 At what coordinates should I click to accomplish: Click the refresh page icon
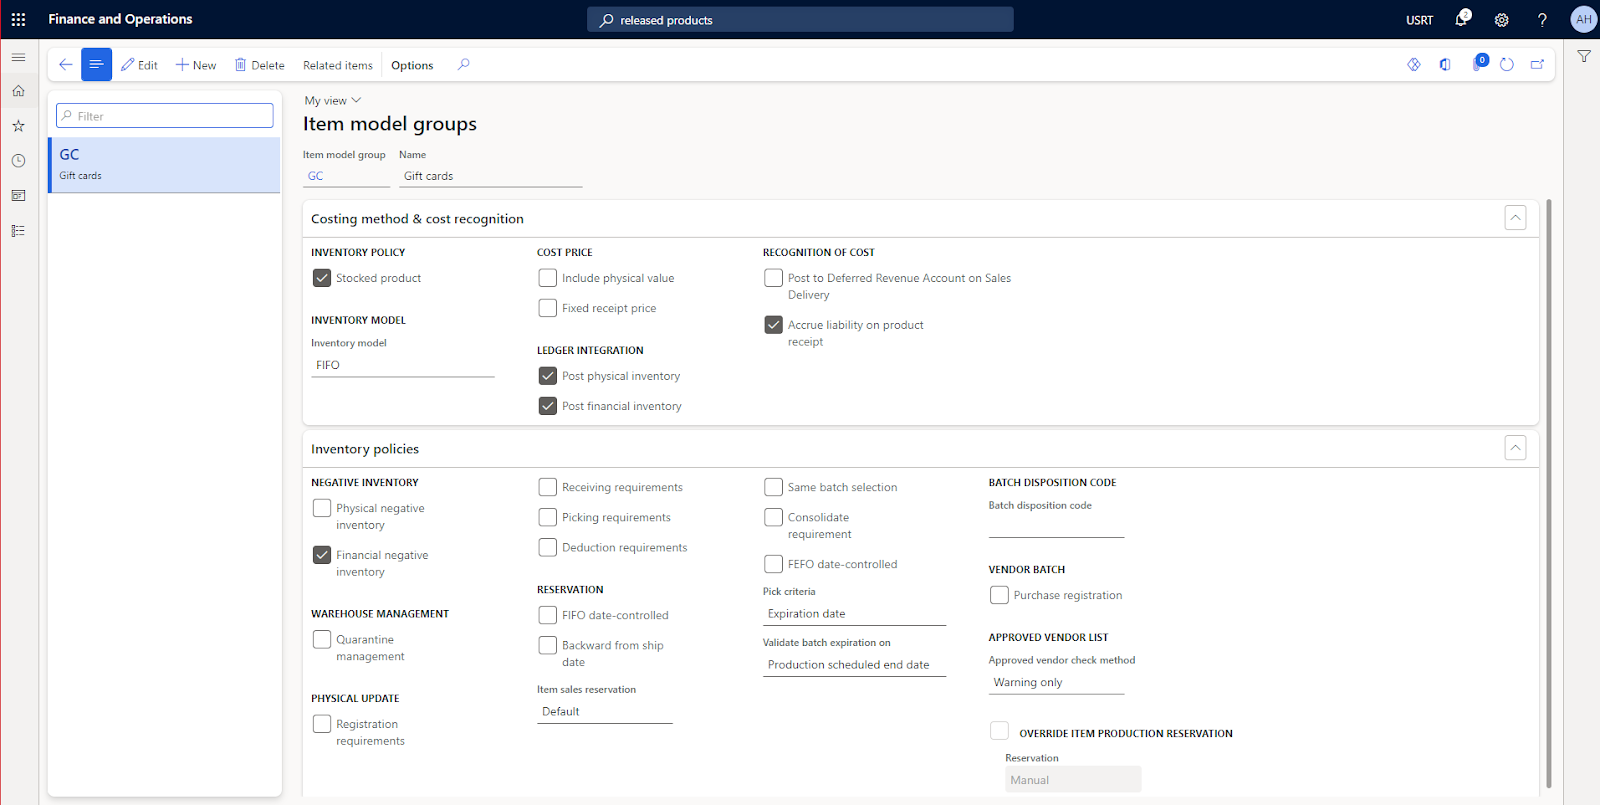1507,65
